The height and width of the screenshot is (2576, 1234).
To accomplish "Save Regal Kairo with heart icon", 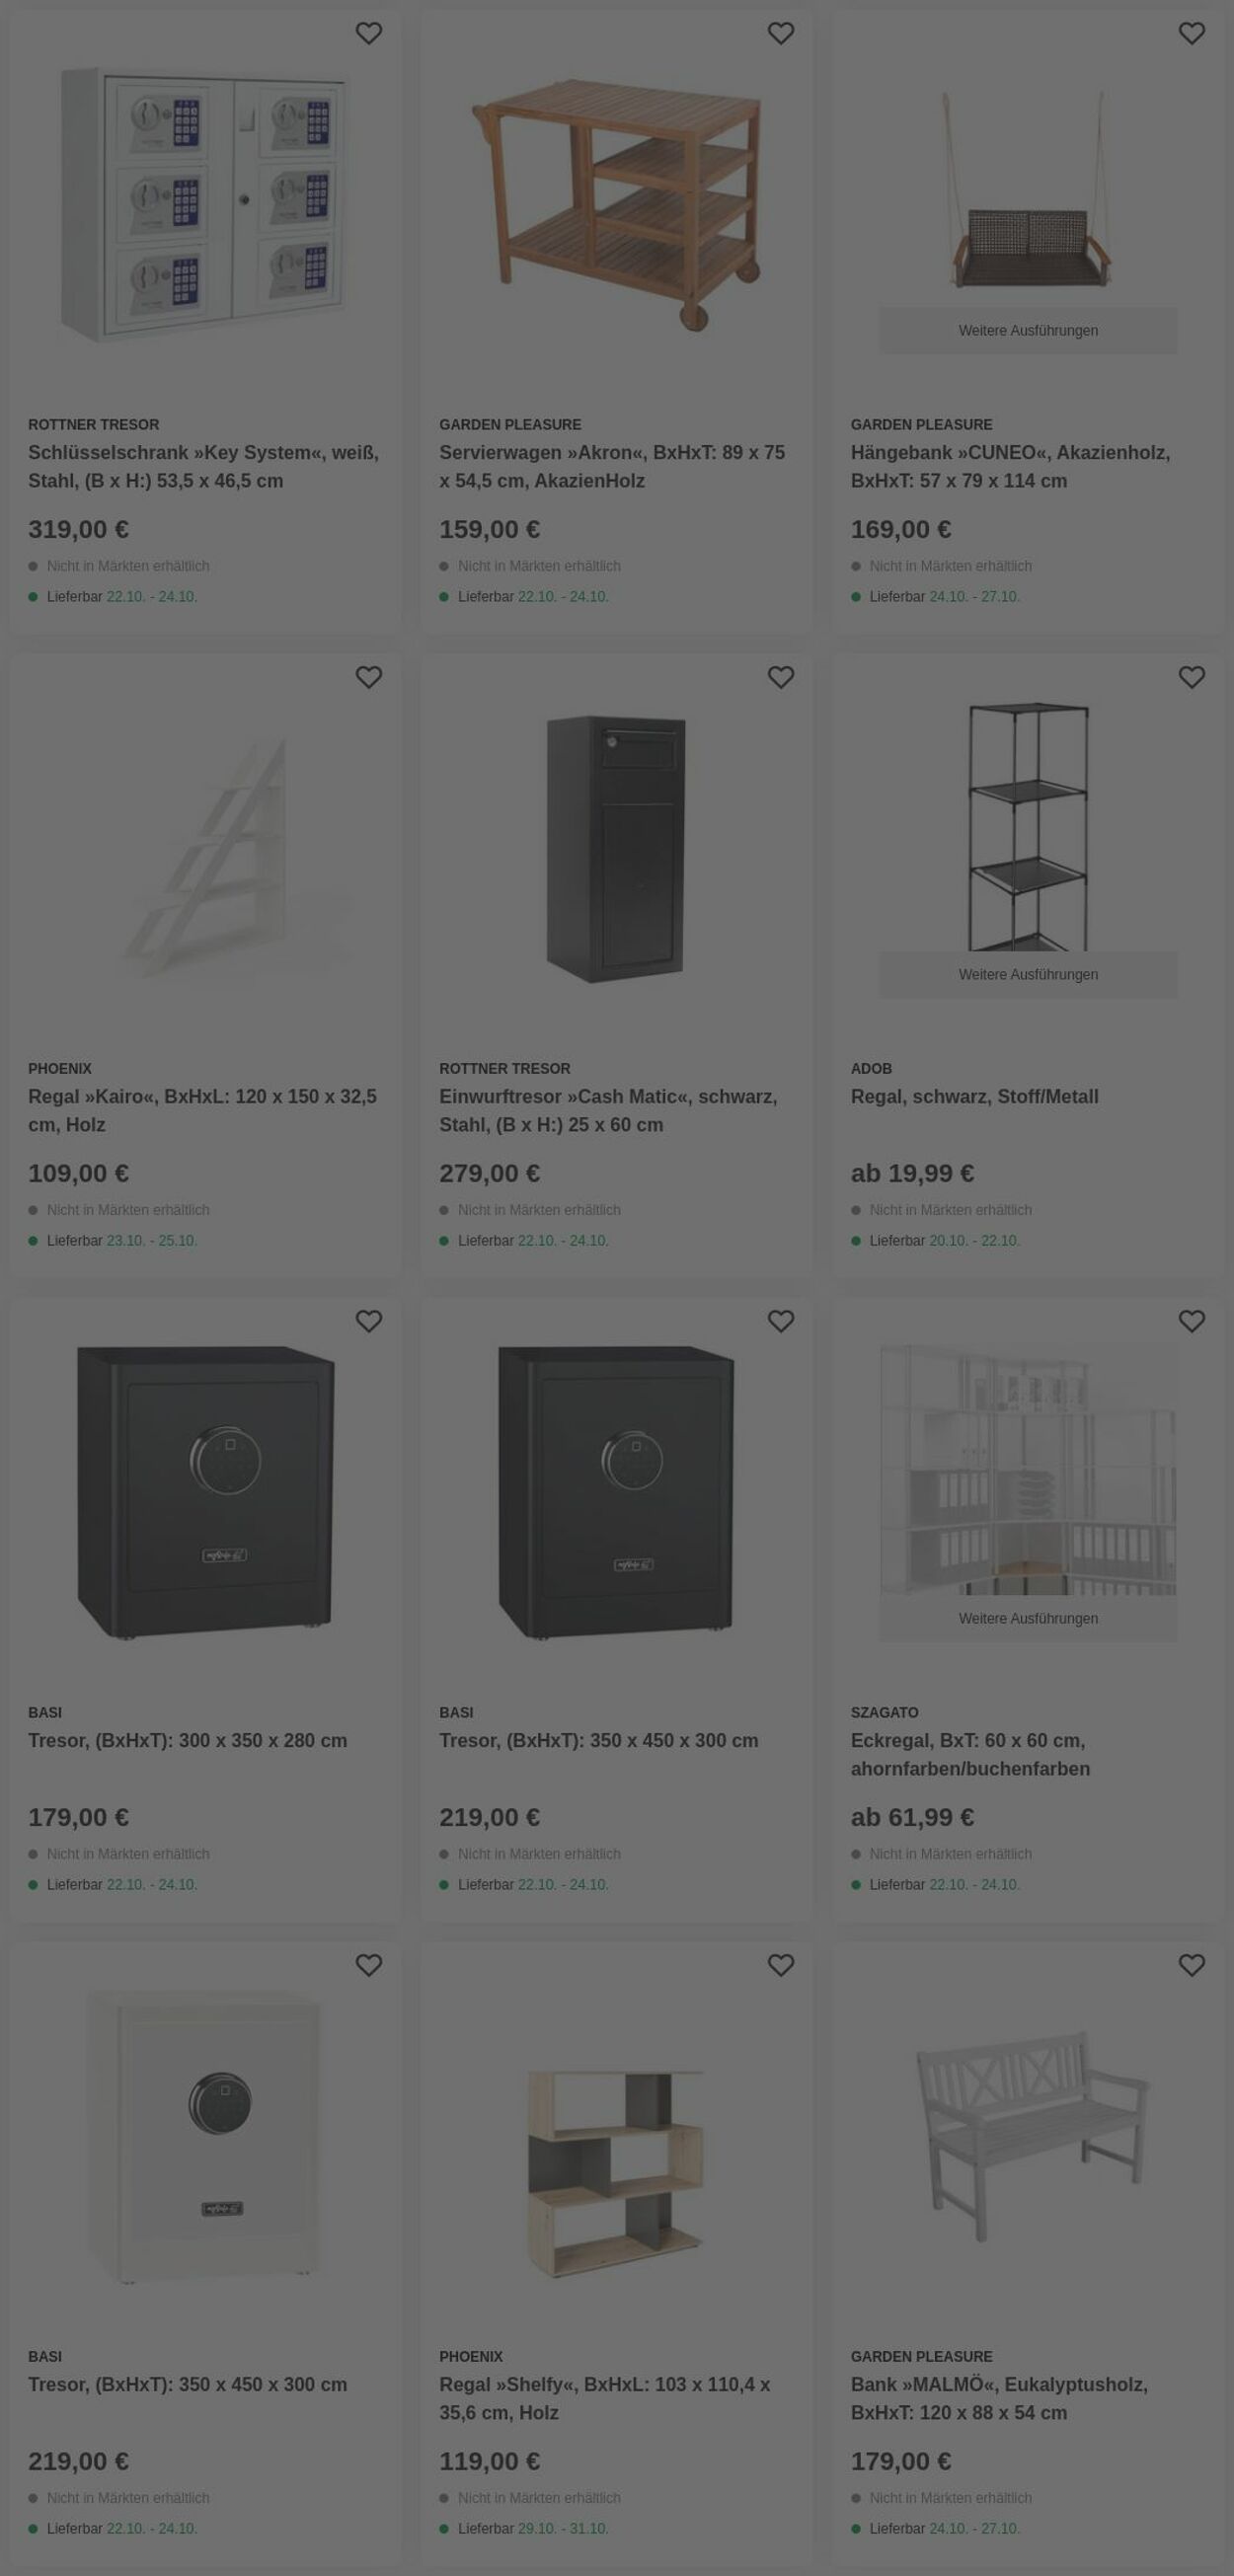I will [369, 677].
